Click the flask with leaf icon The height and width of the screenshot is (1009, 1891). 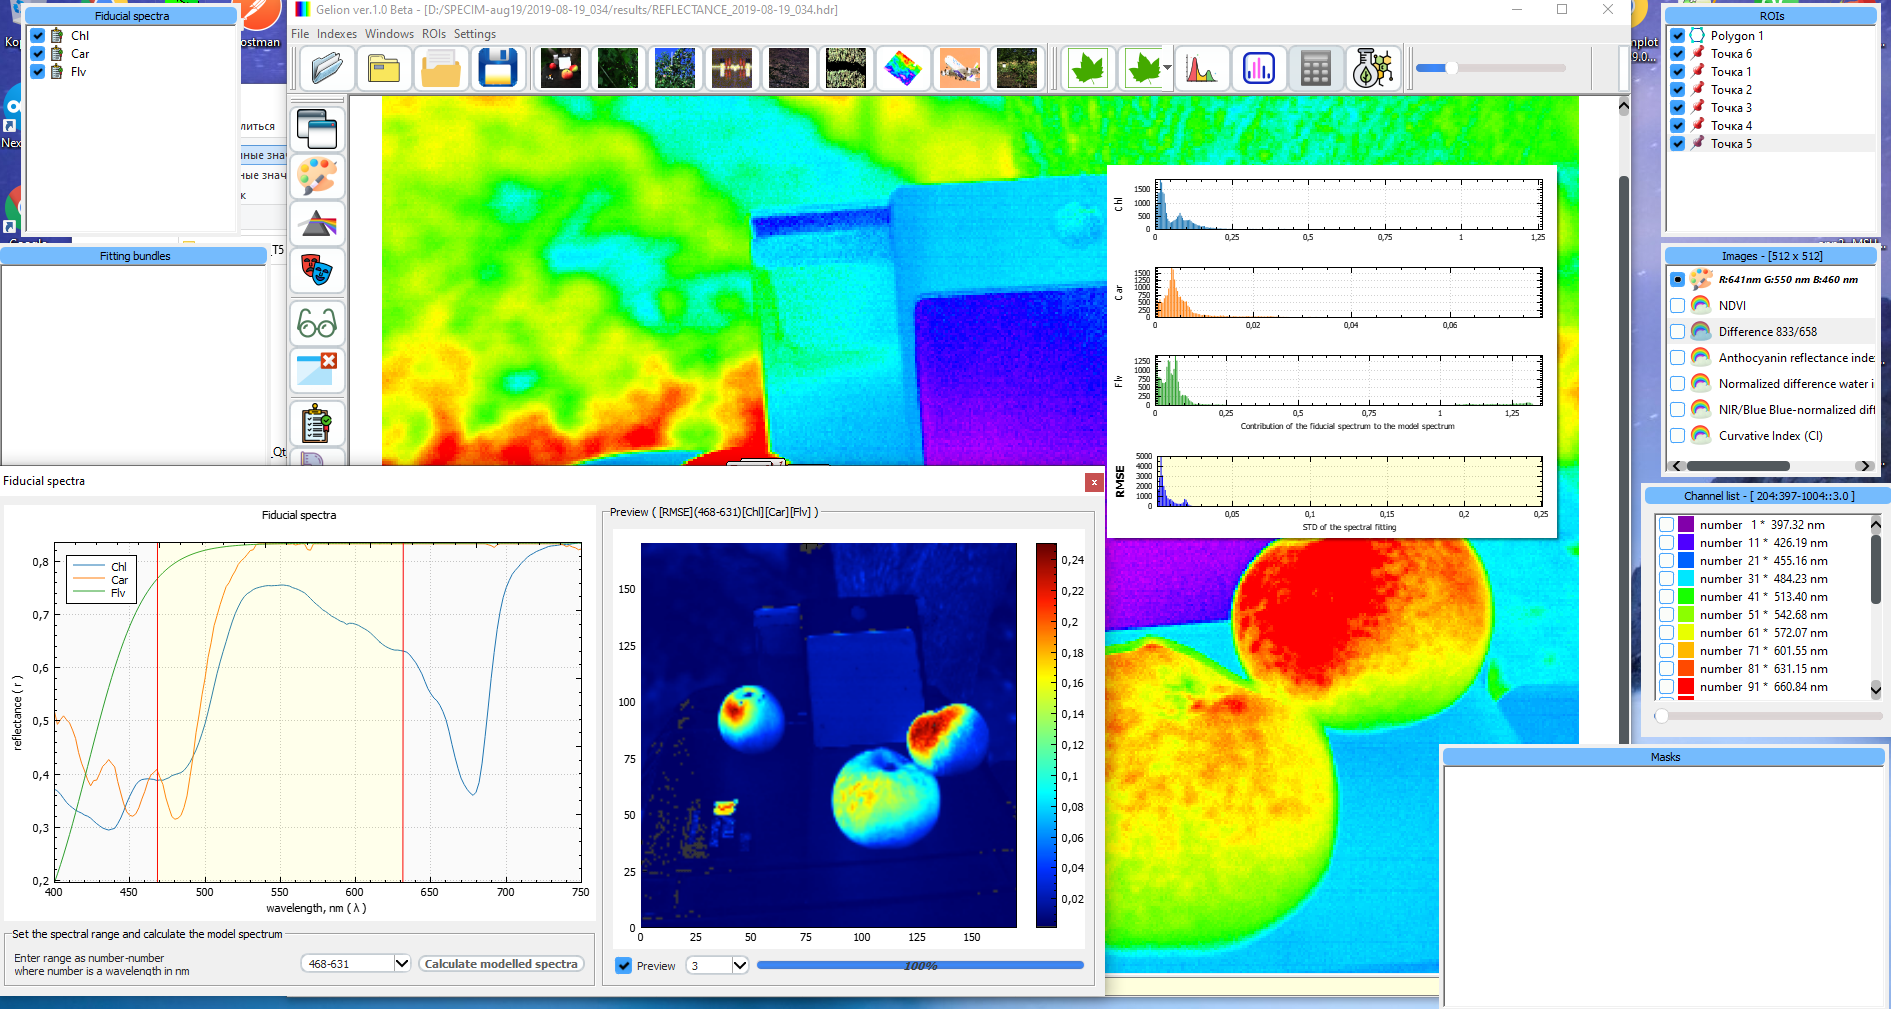[1372, 69]
